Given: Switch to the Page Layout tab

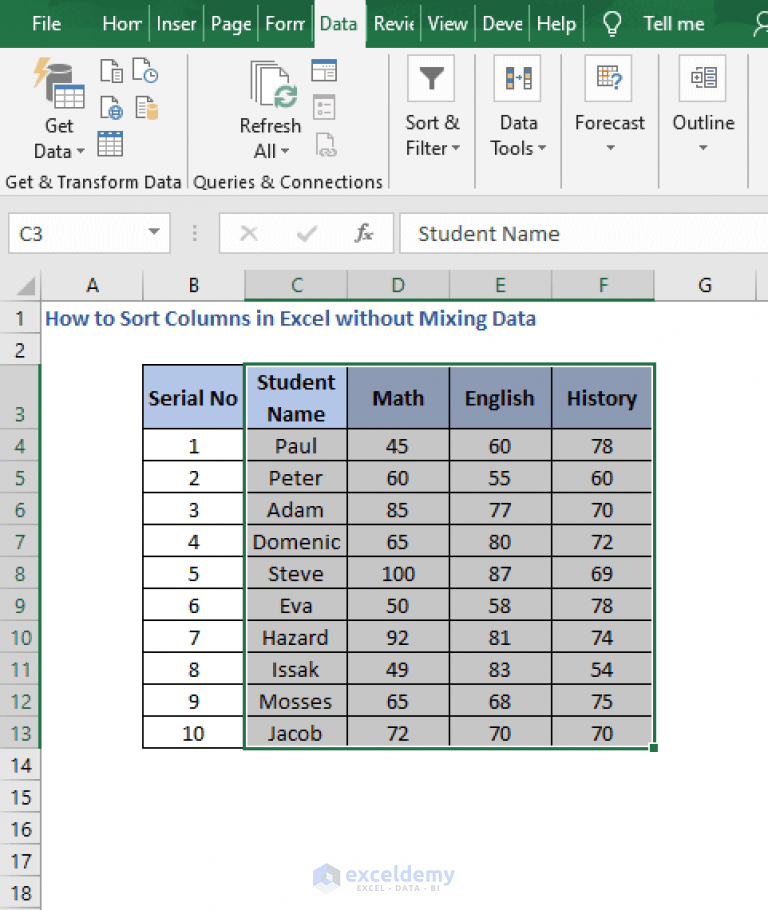Looking at the screenshot, I should (230, 24).
